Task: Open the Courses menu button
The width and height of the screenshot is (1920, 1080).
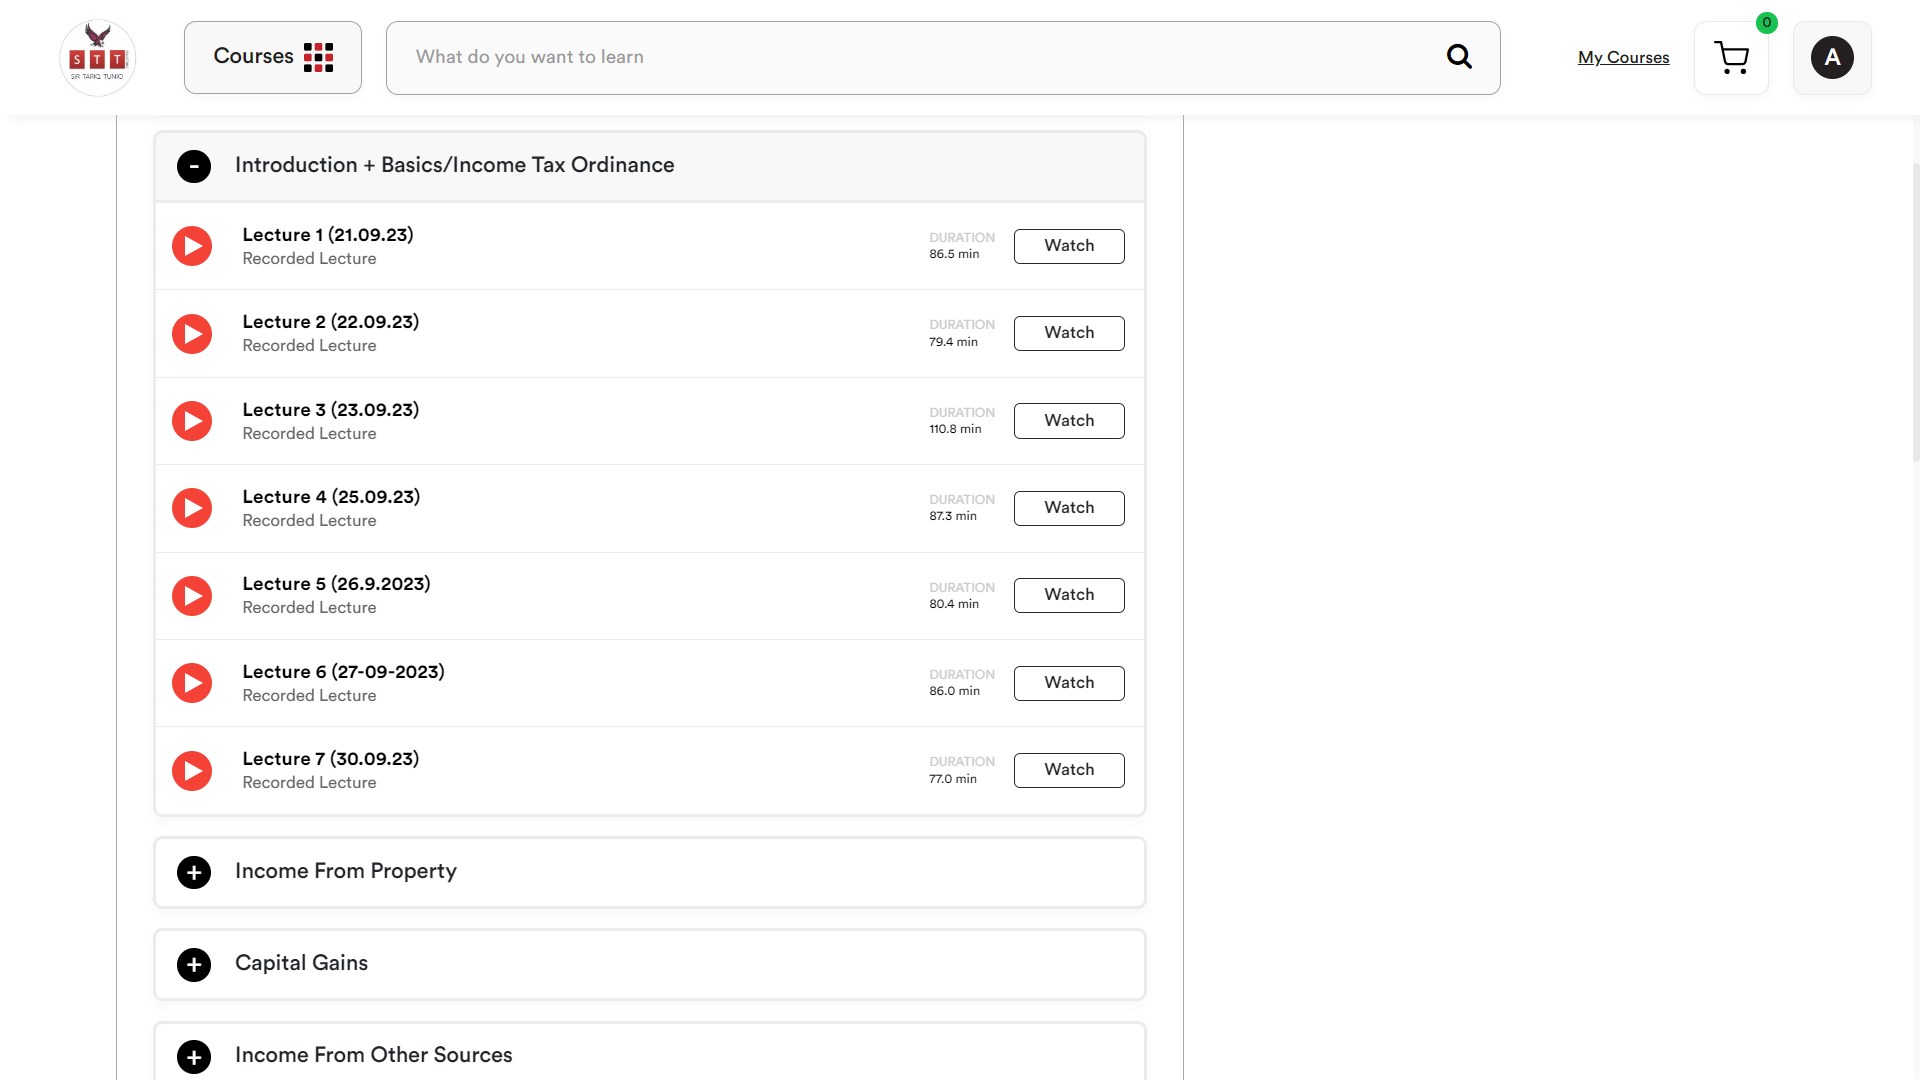Action: click(x=272, y=58)
